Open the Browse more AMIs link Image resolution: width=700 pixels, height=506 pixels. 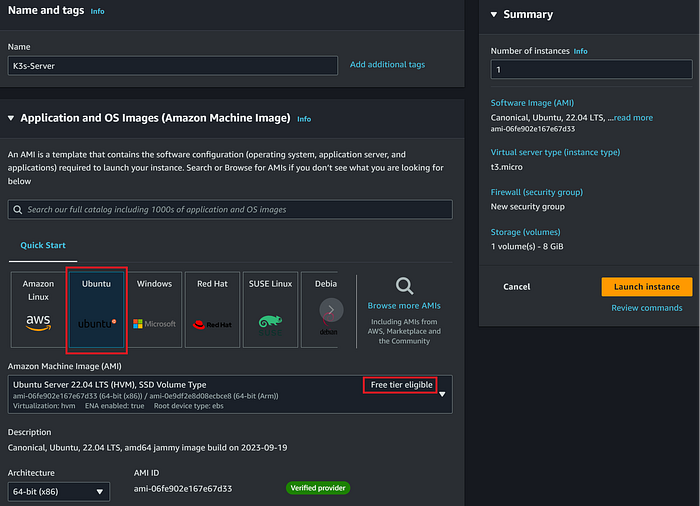click(x=404, y=305)
